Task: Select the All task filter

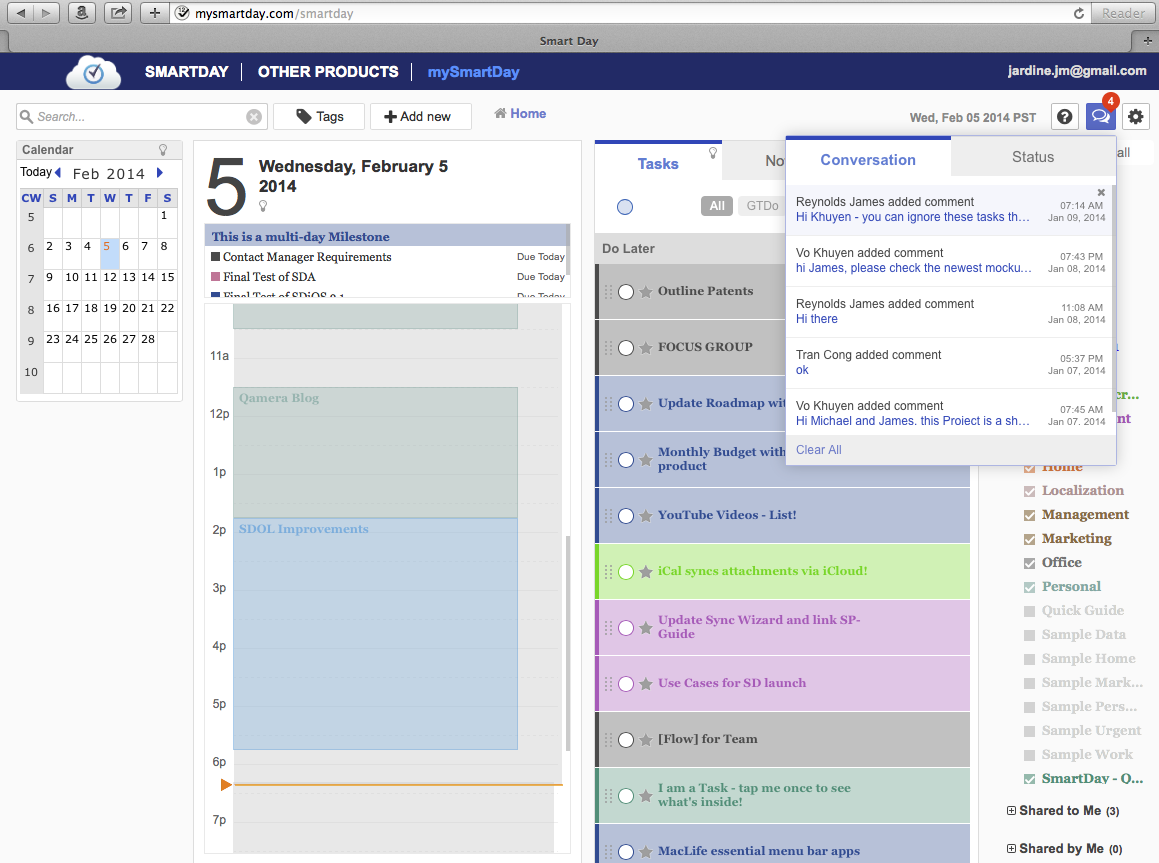Action: [x=717, y=206]
